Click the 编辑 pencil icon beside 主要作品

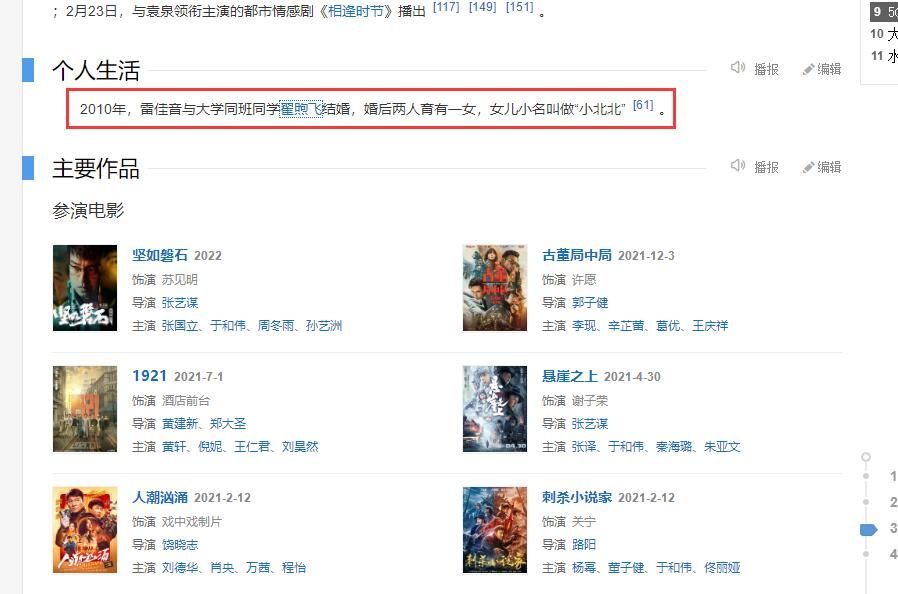click(x=808, y=167)
